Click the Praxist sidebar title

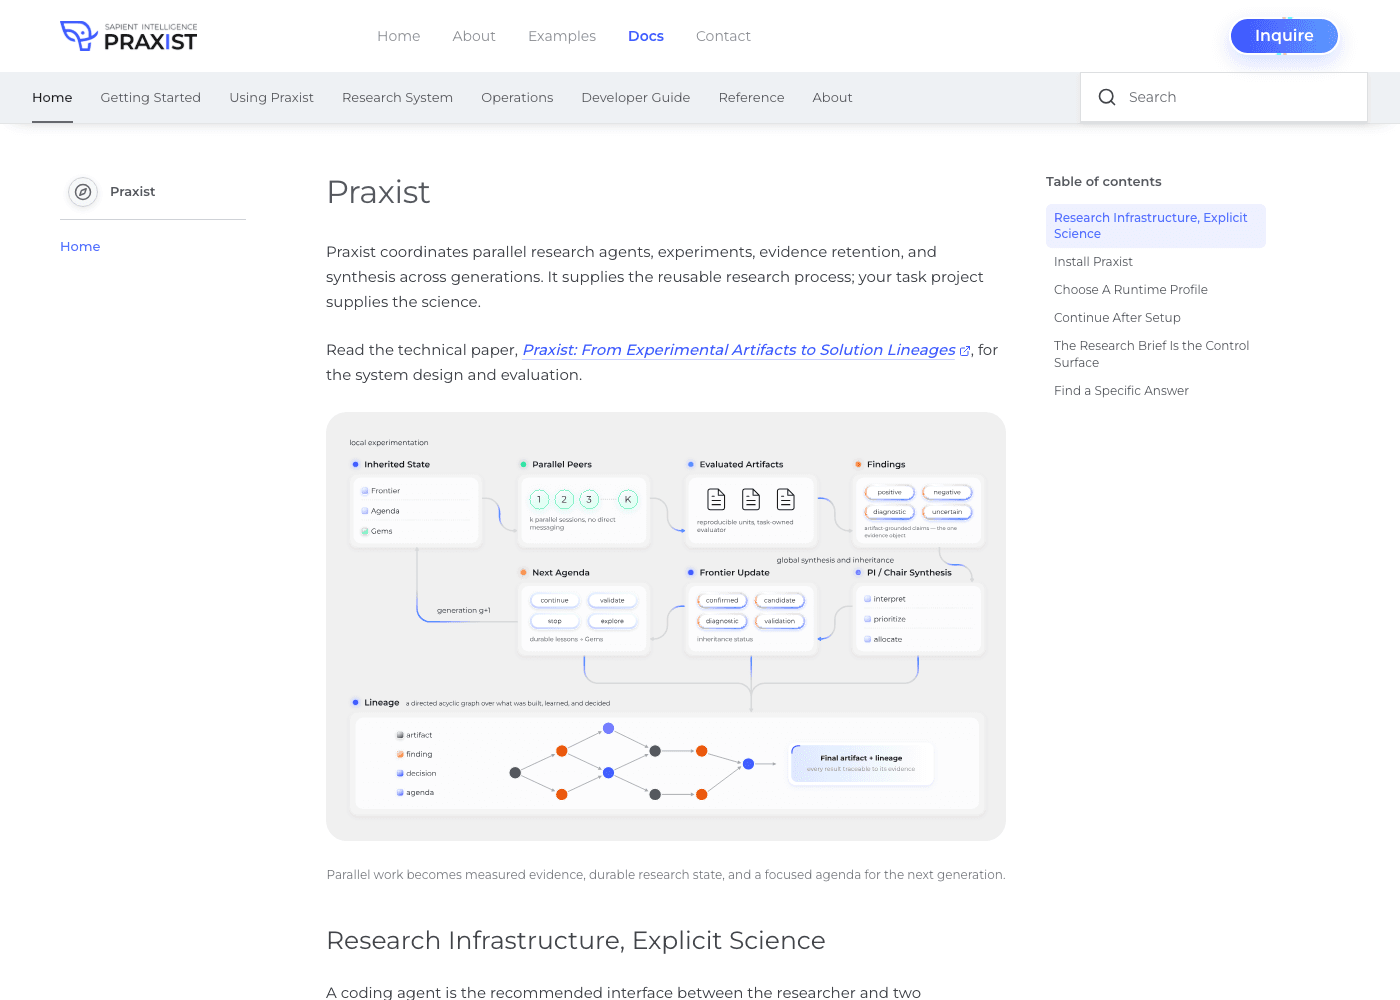point(132,191)
